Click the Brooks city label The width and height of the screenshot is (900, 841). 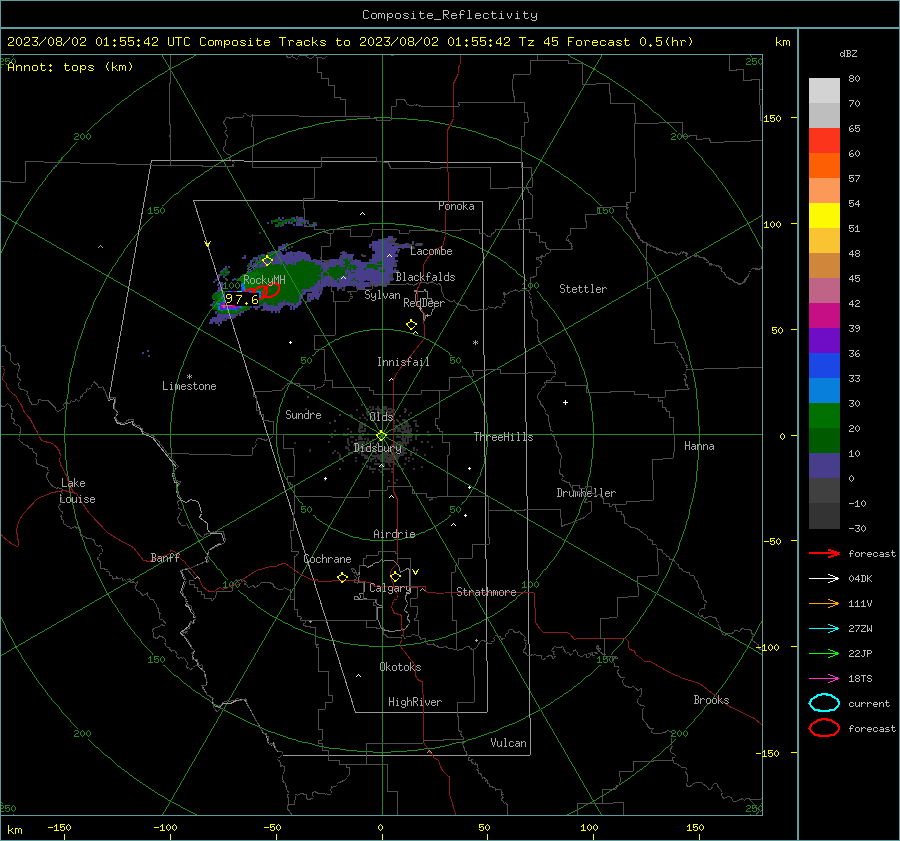(x=711, y=700)
